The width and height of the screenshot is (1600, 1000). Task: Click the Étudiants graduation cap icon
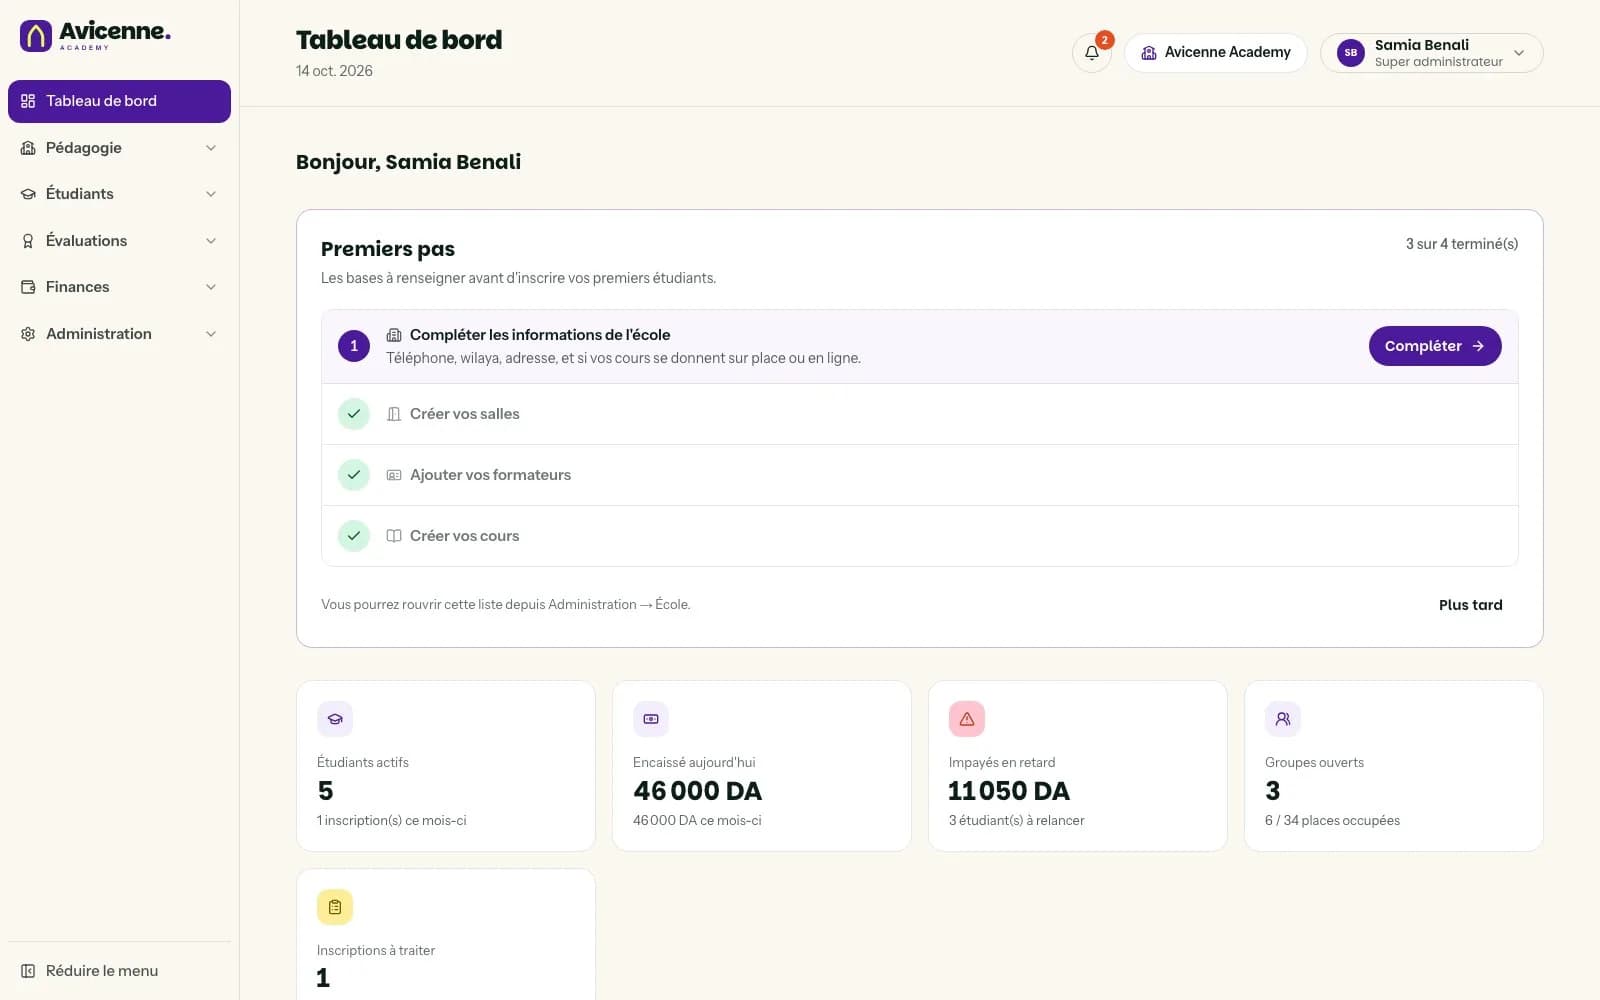[x=28, y=194]
